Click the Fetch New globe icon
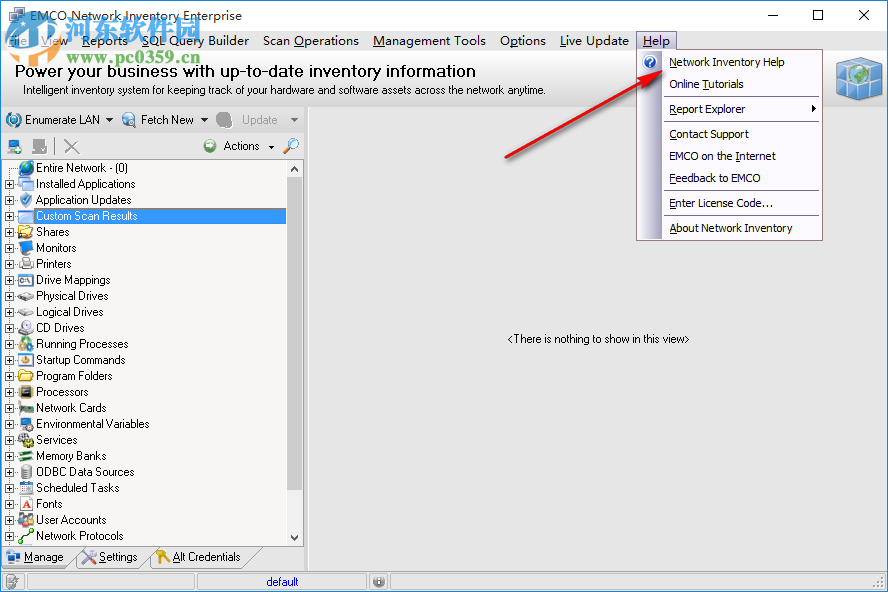The width and height of the screenshot is (888, 592). (128, 120)
